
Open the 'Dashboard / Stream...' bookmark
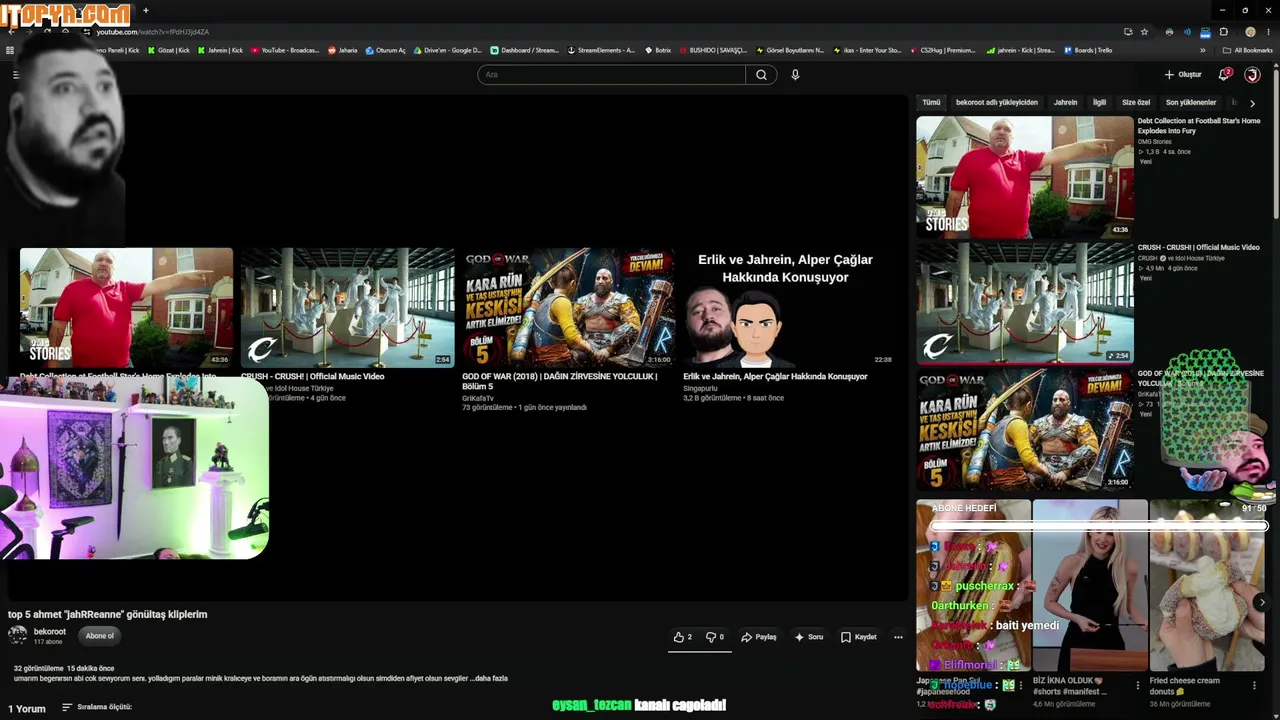pos(524,50)
